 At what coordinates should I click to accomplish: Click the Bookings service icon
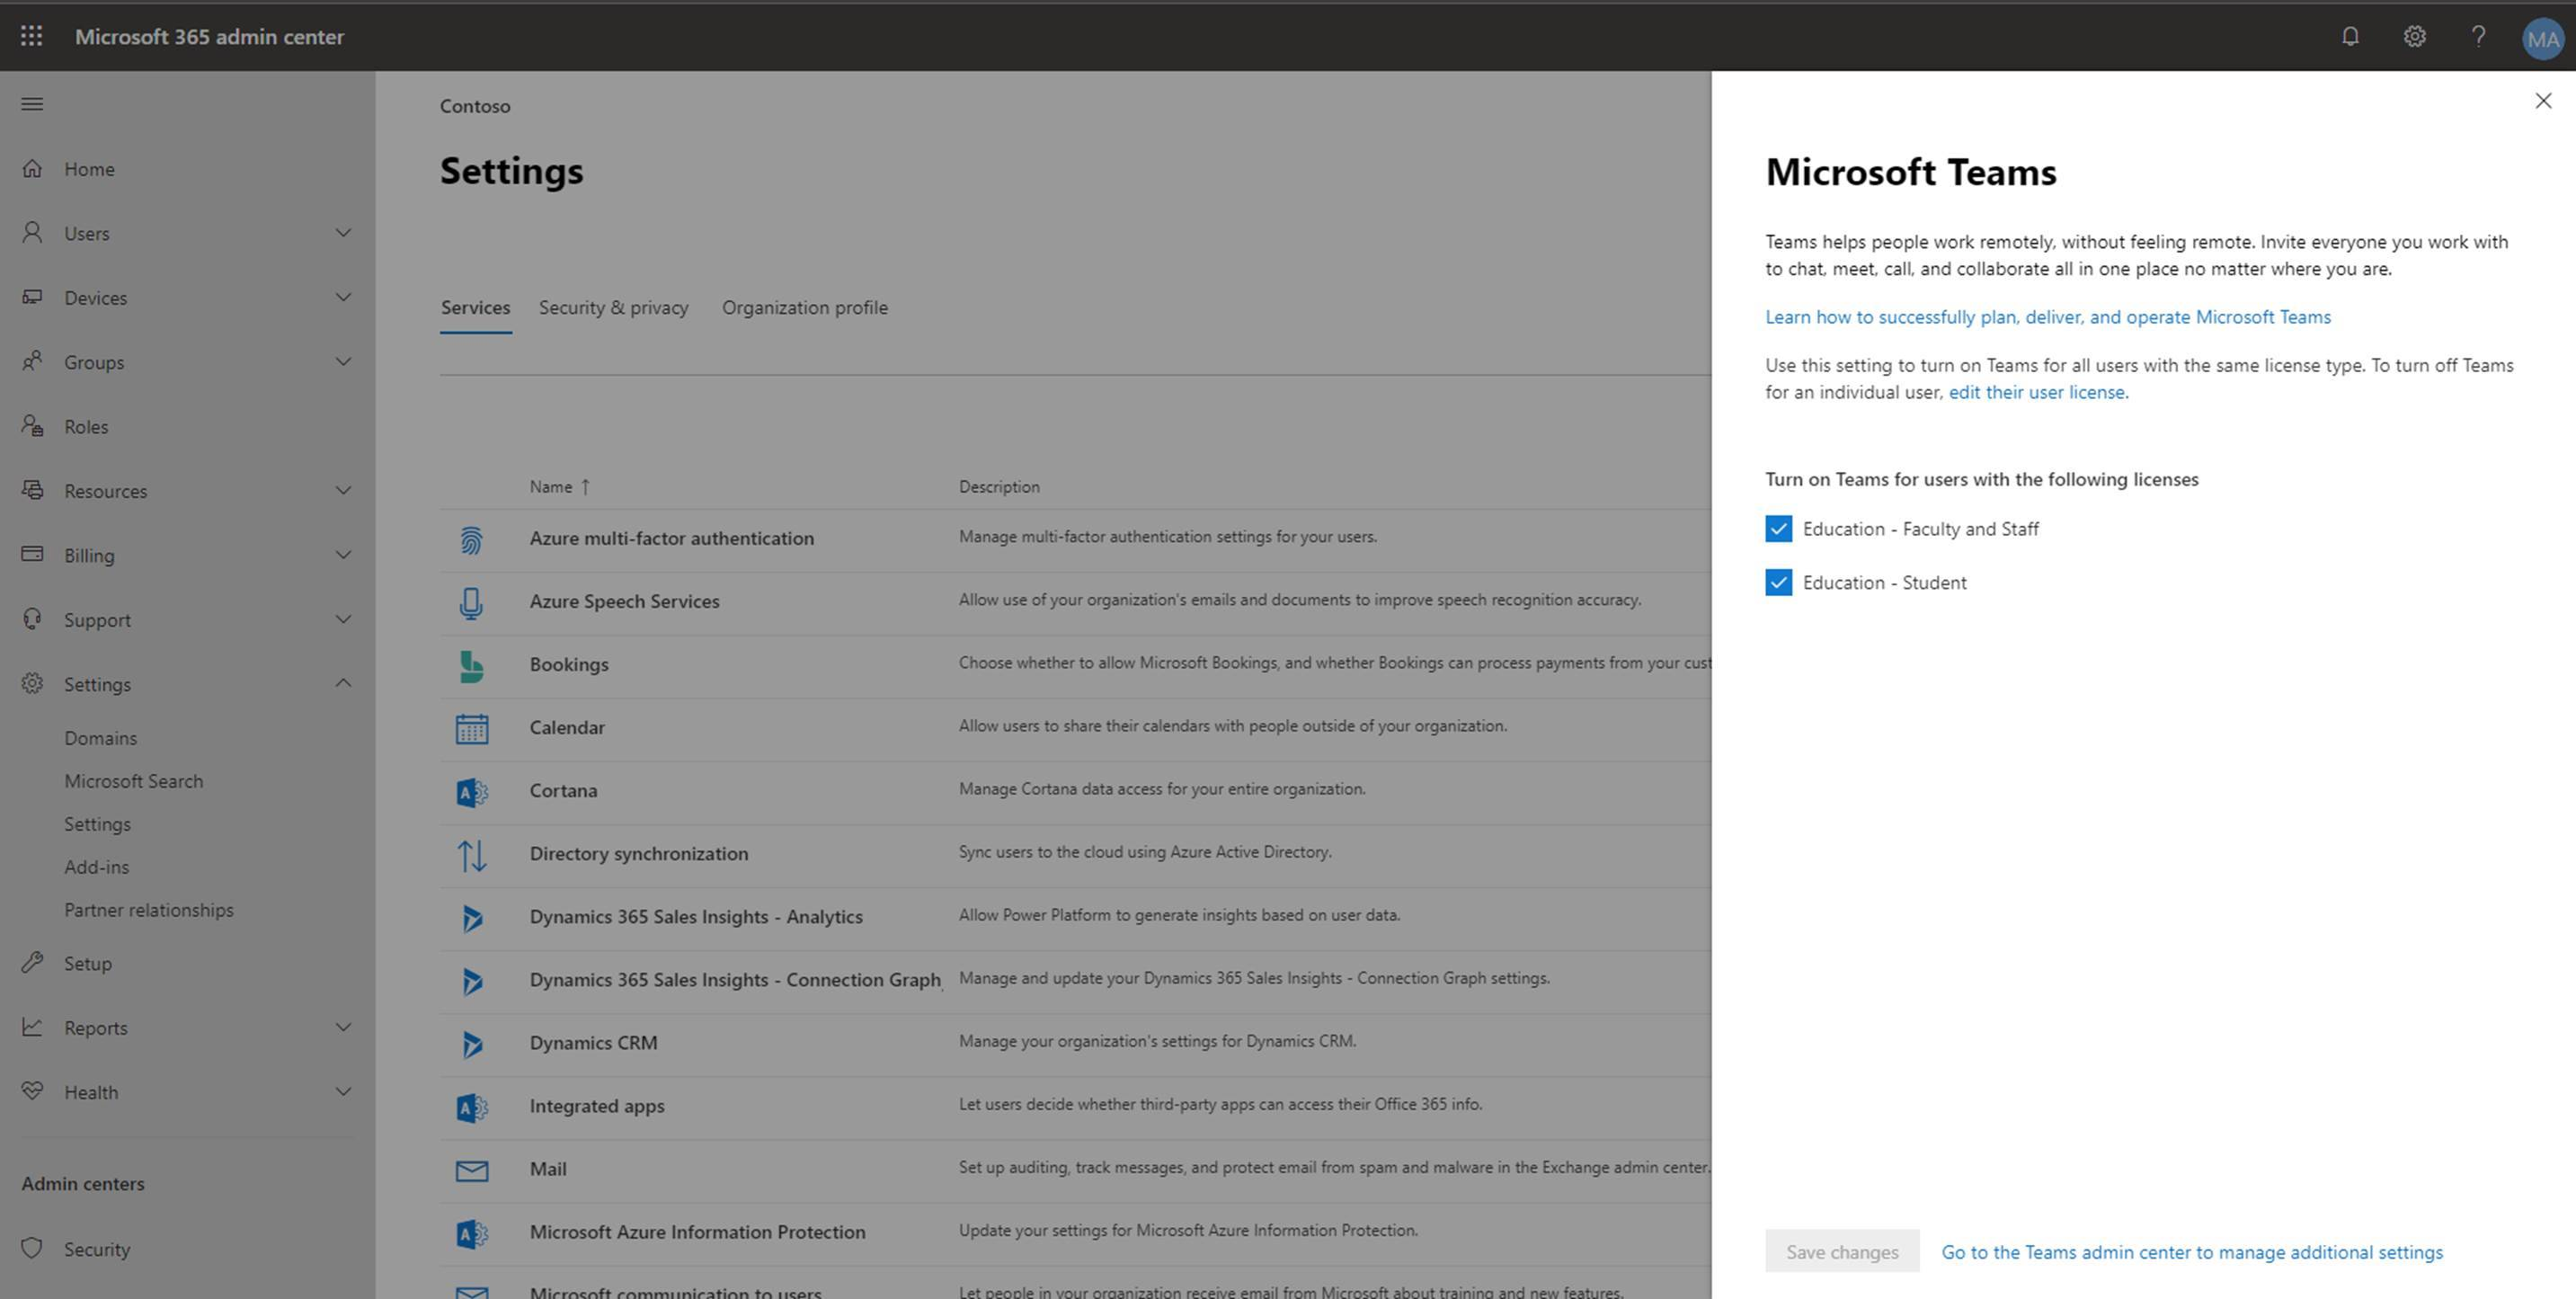pyautogui.click(x=472, y=663)
